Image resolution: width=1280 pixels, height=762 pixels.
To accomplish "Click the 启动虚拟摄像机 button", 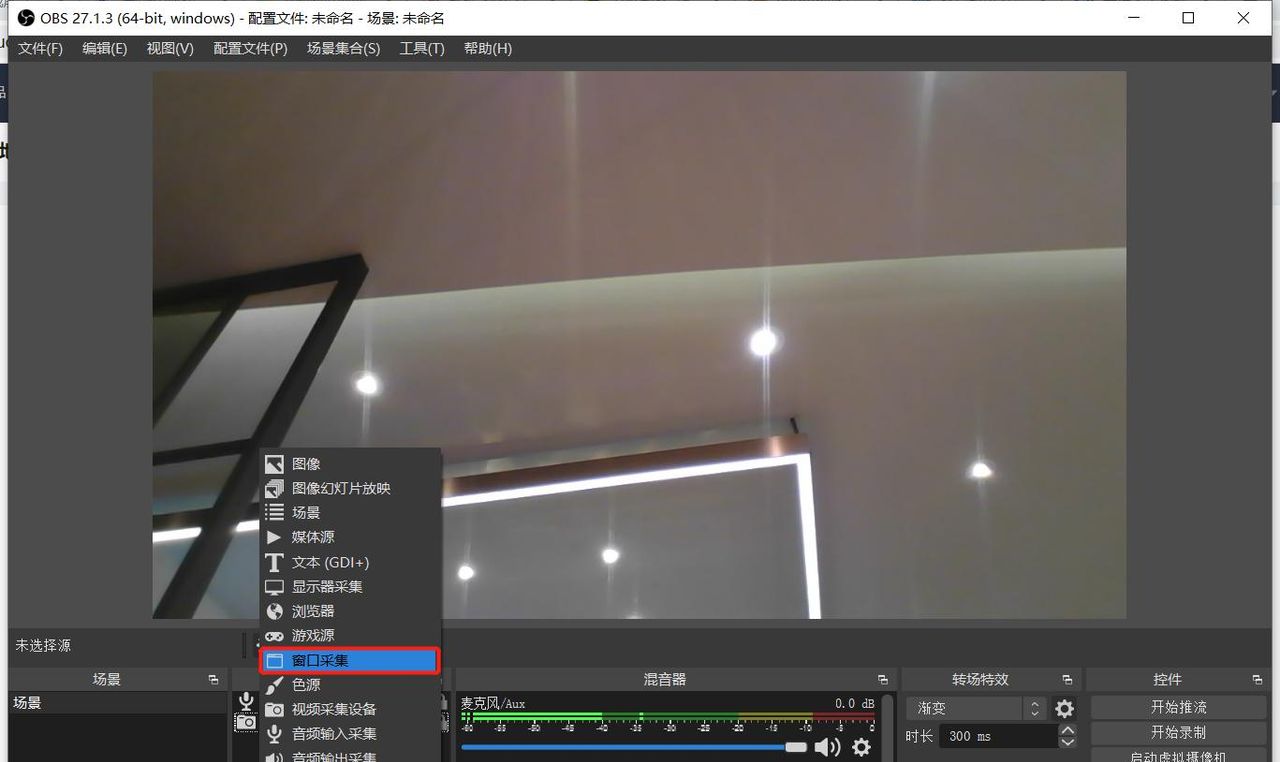I will pos(1179,755).
